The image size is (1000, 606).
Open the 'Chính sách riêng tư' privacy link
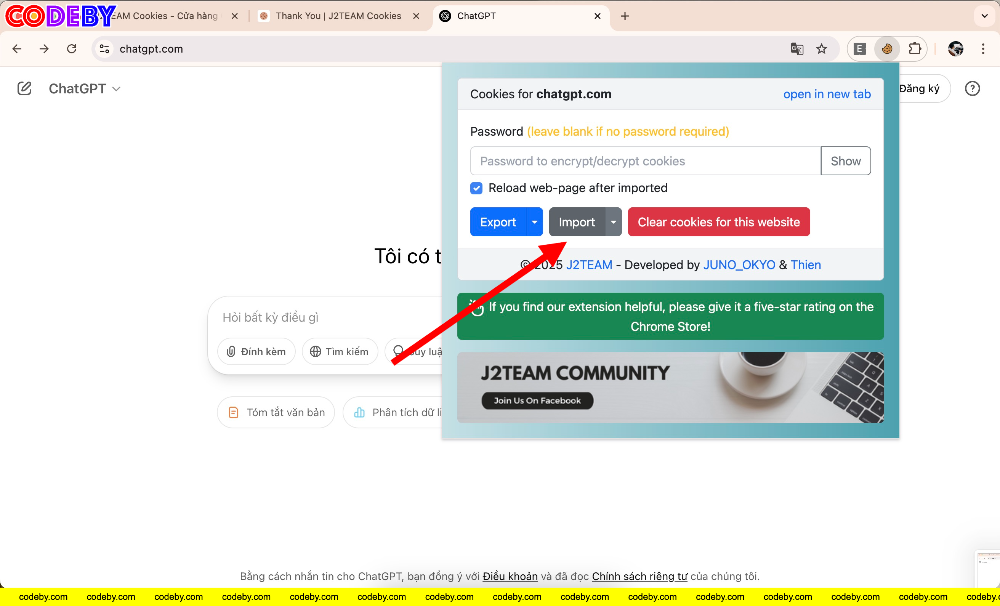(x=640, y=577)
